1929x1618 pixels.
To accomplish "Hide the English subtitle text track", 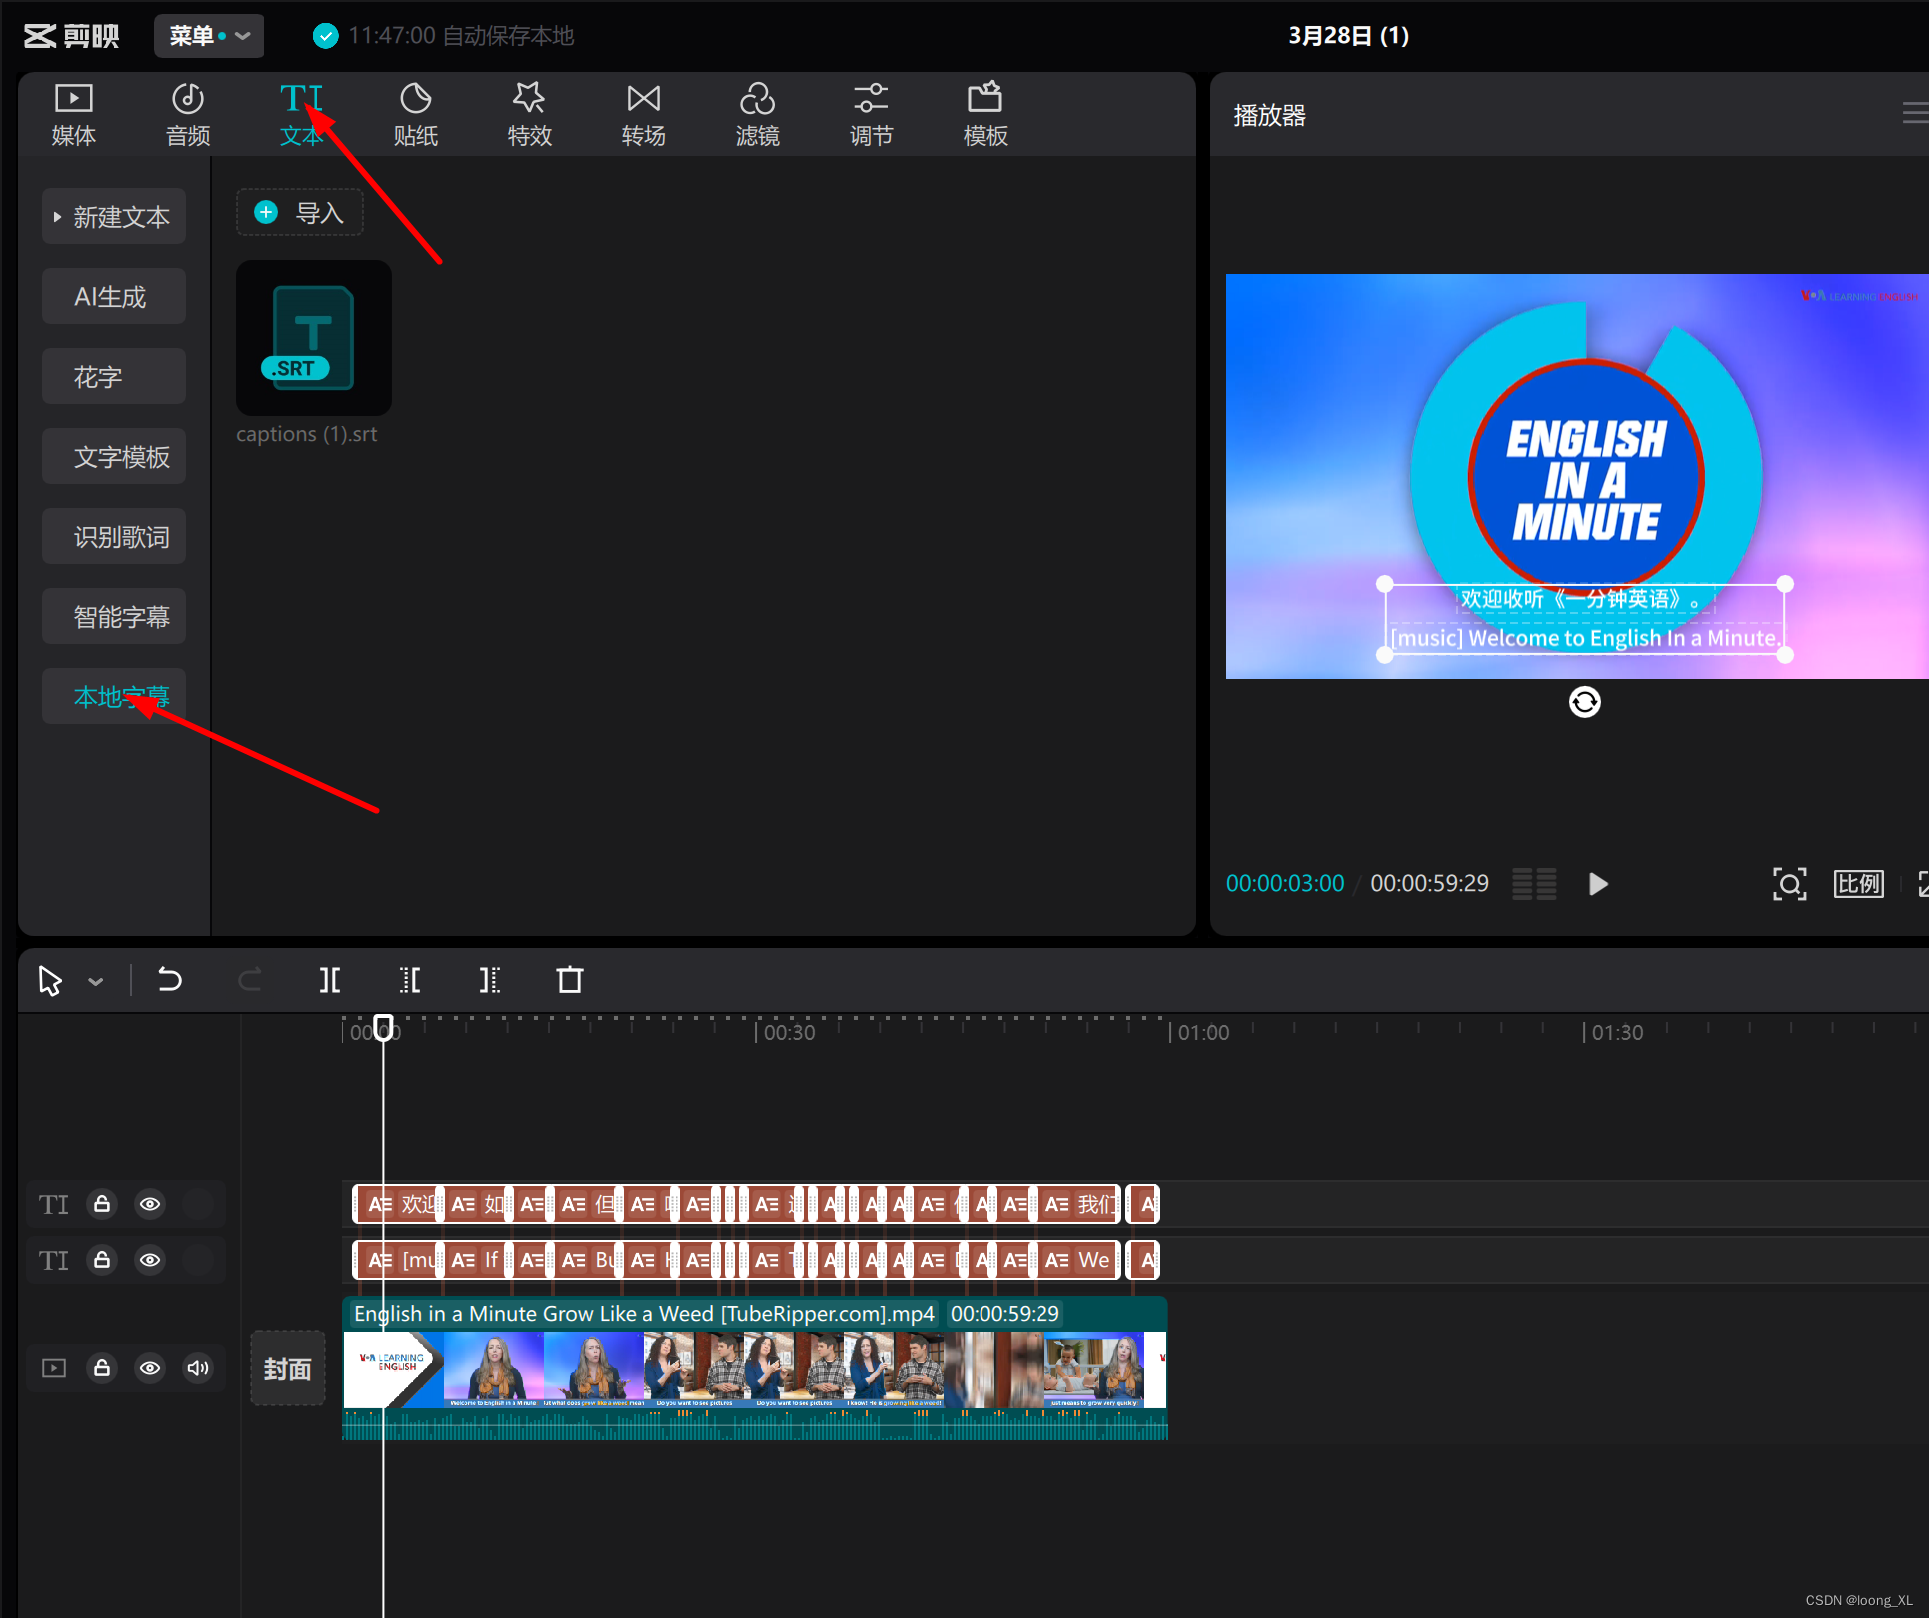I will point(150,1260).
